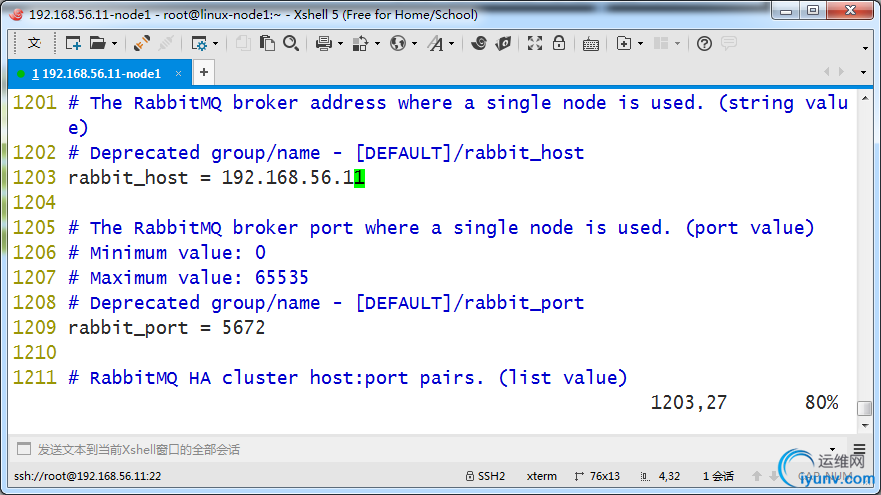Expand the new tab group dropdown arrow
The height and width of the screenshot is (495, 881).
(x=640, y=43)
